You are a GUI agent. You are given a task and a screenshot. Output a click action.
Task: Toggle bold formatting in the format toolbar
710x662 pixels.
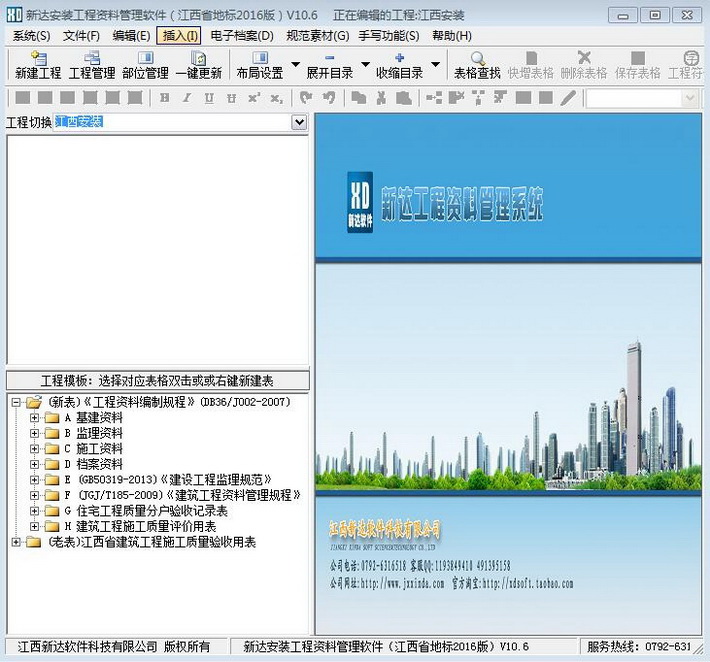(x=164, y=98)
